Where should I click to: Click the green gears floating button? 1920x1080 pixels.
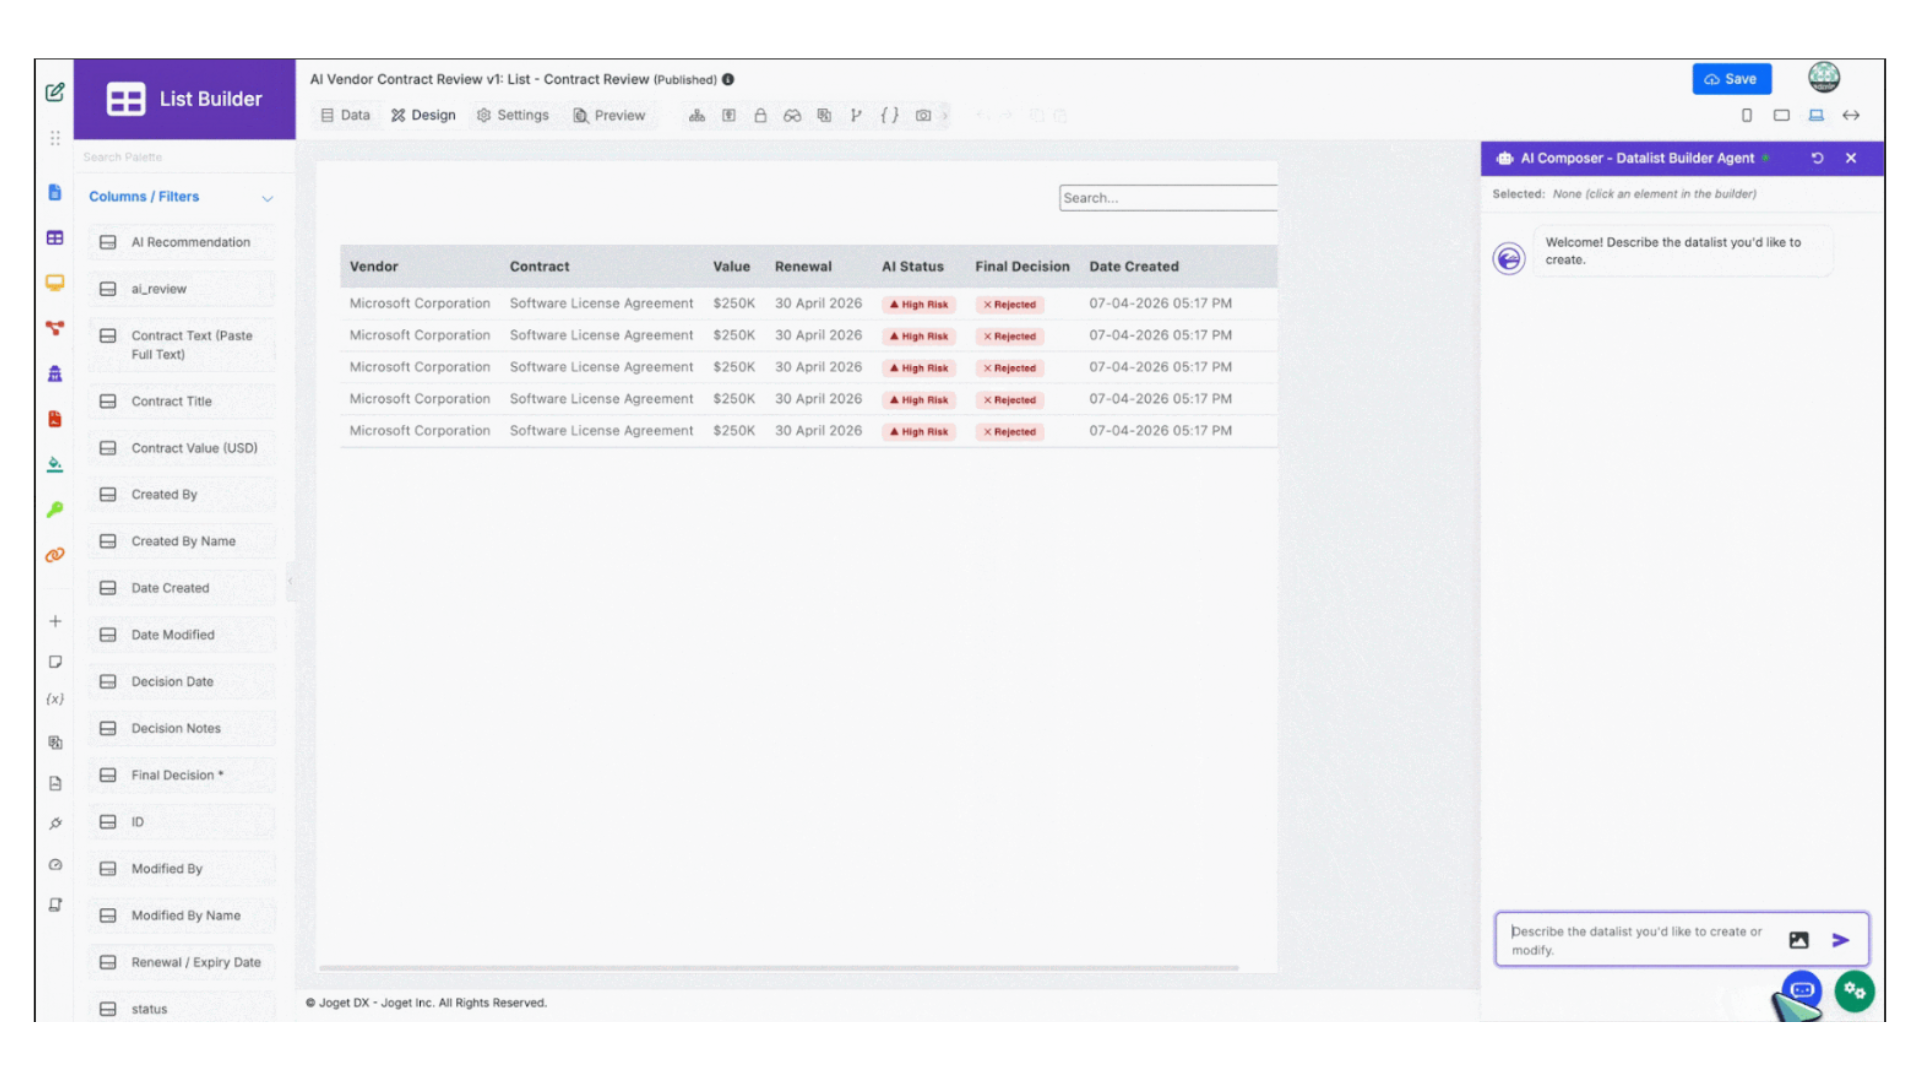[1854, 991]
